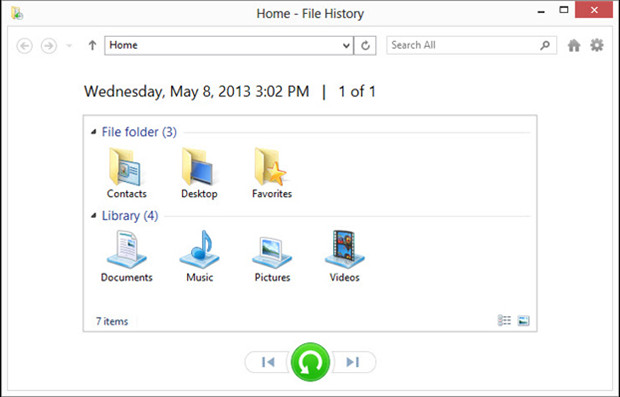This screenshot has height=397, width=620.
Task: Switch to details view icon
Action: (504, 320)
